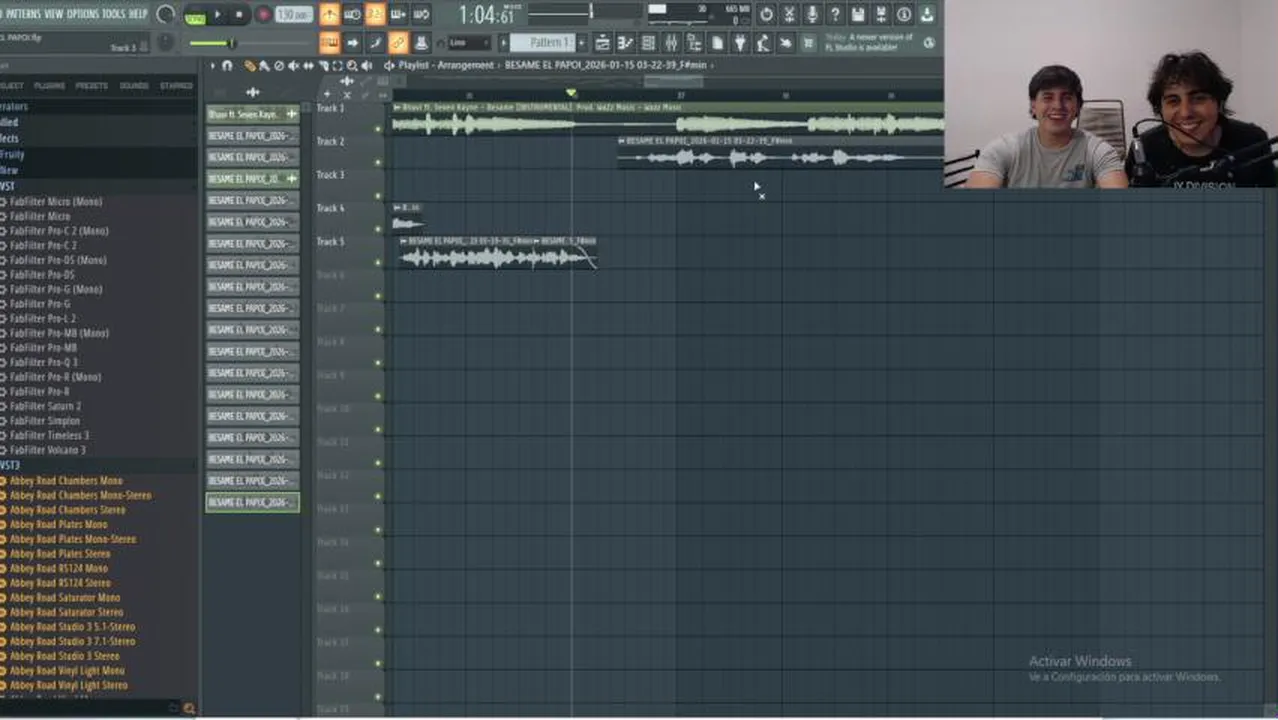Toggle the metronome
The width and height of the screenshot is (1278, 720).
click(329, 14)
